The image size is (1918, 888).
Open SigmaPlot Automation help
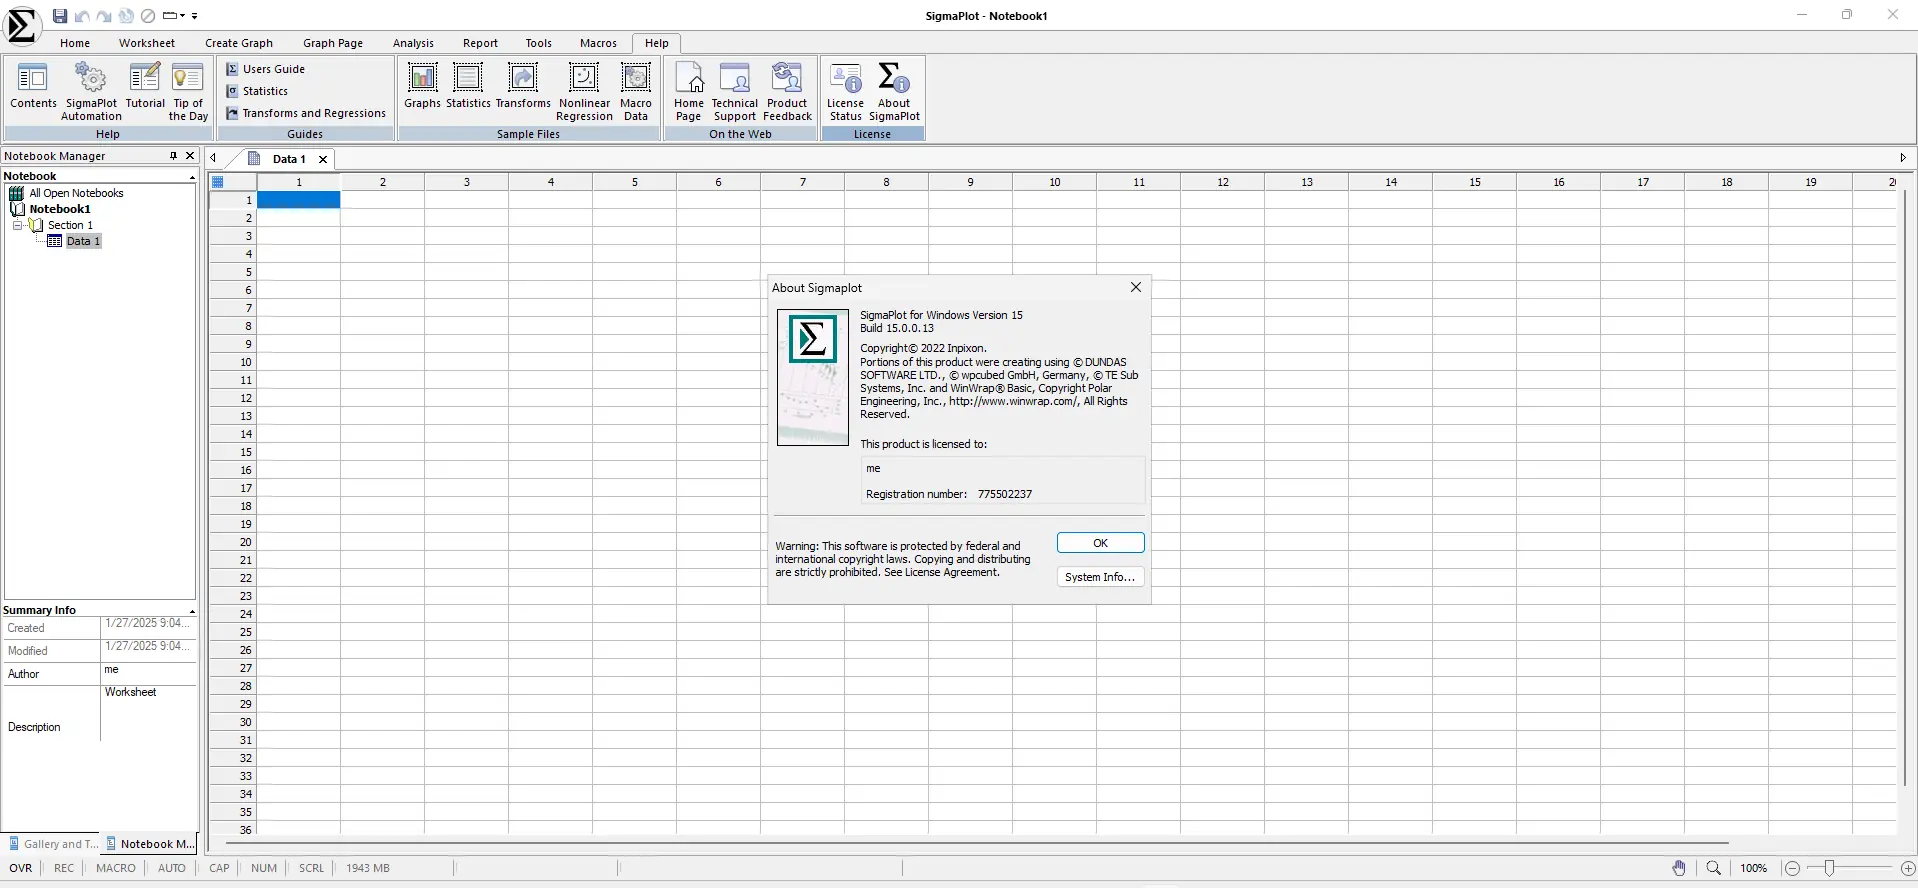(x=91, y=91)
